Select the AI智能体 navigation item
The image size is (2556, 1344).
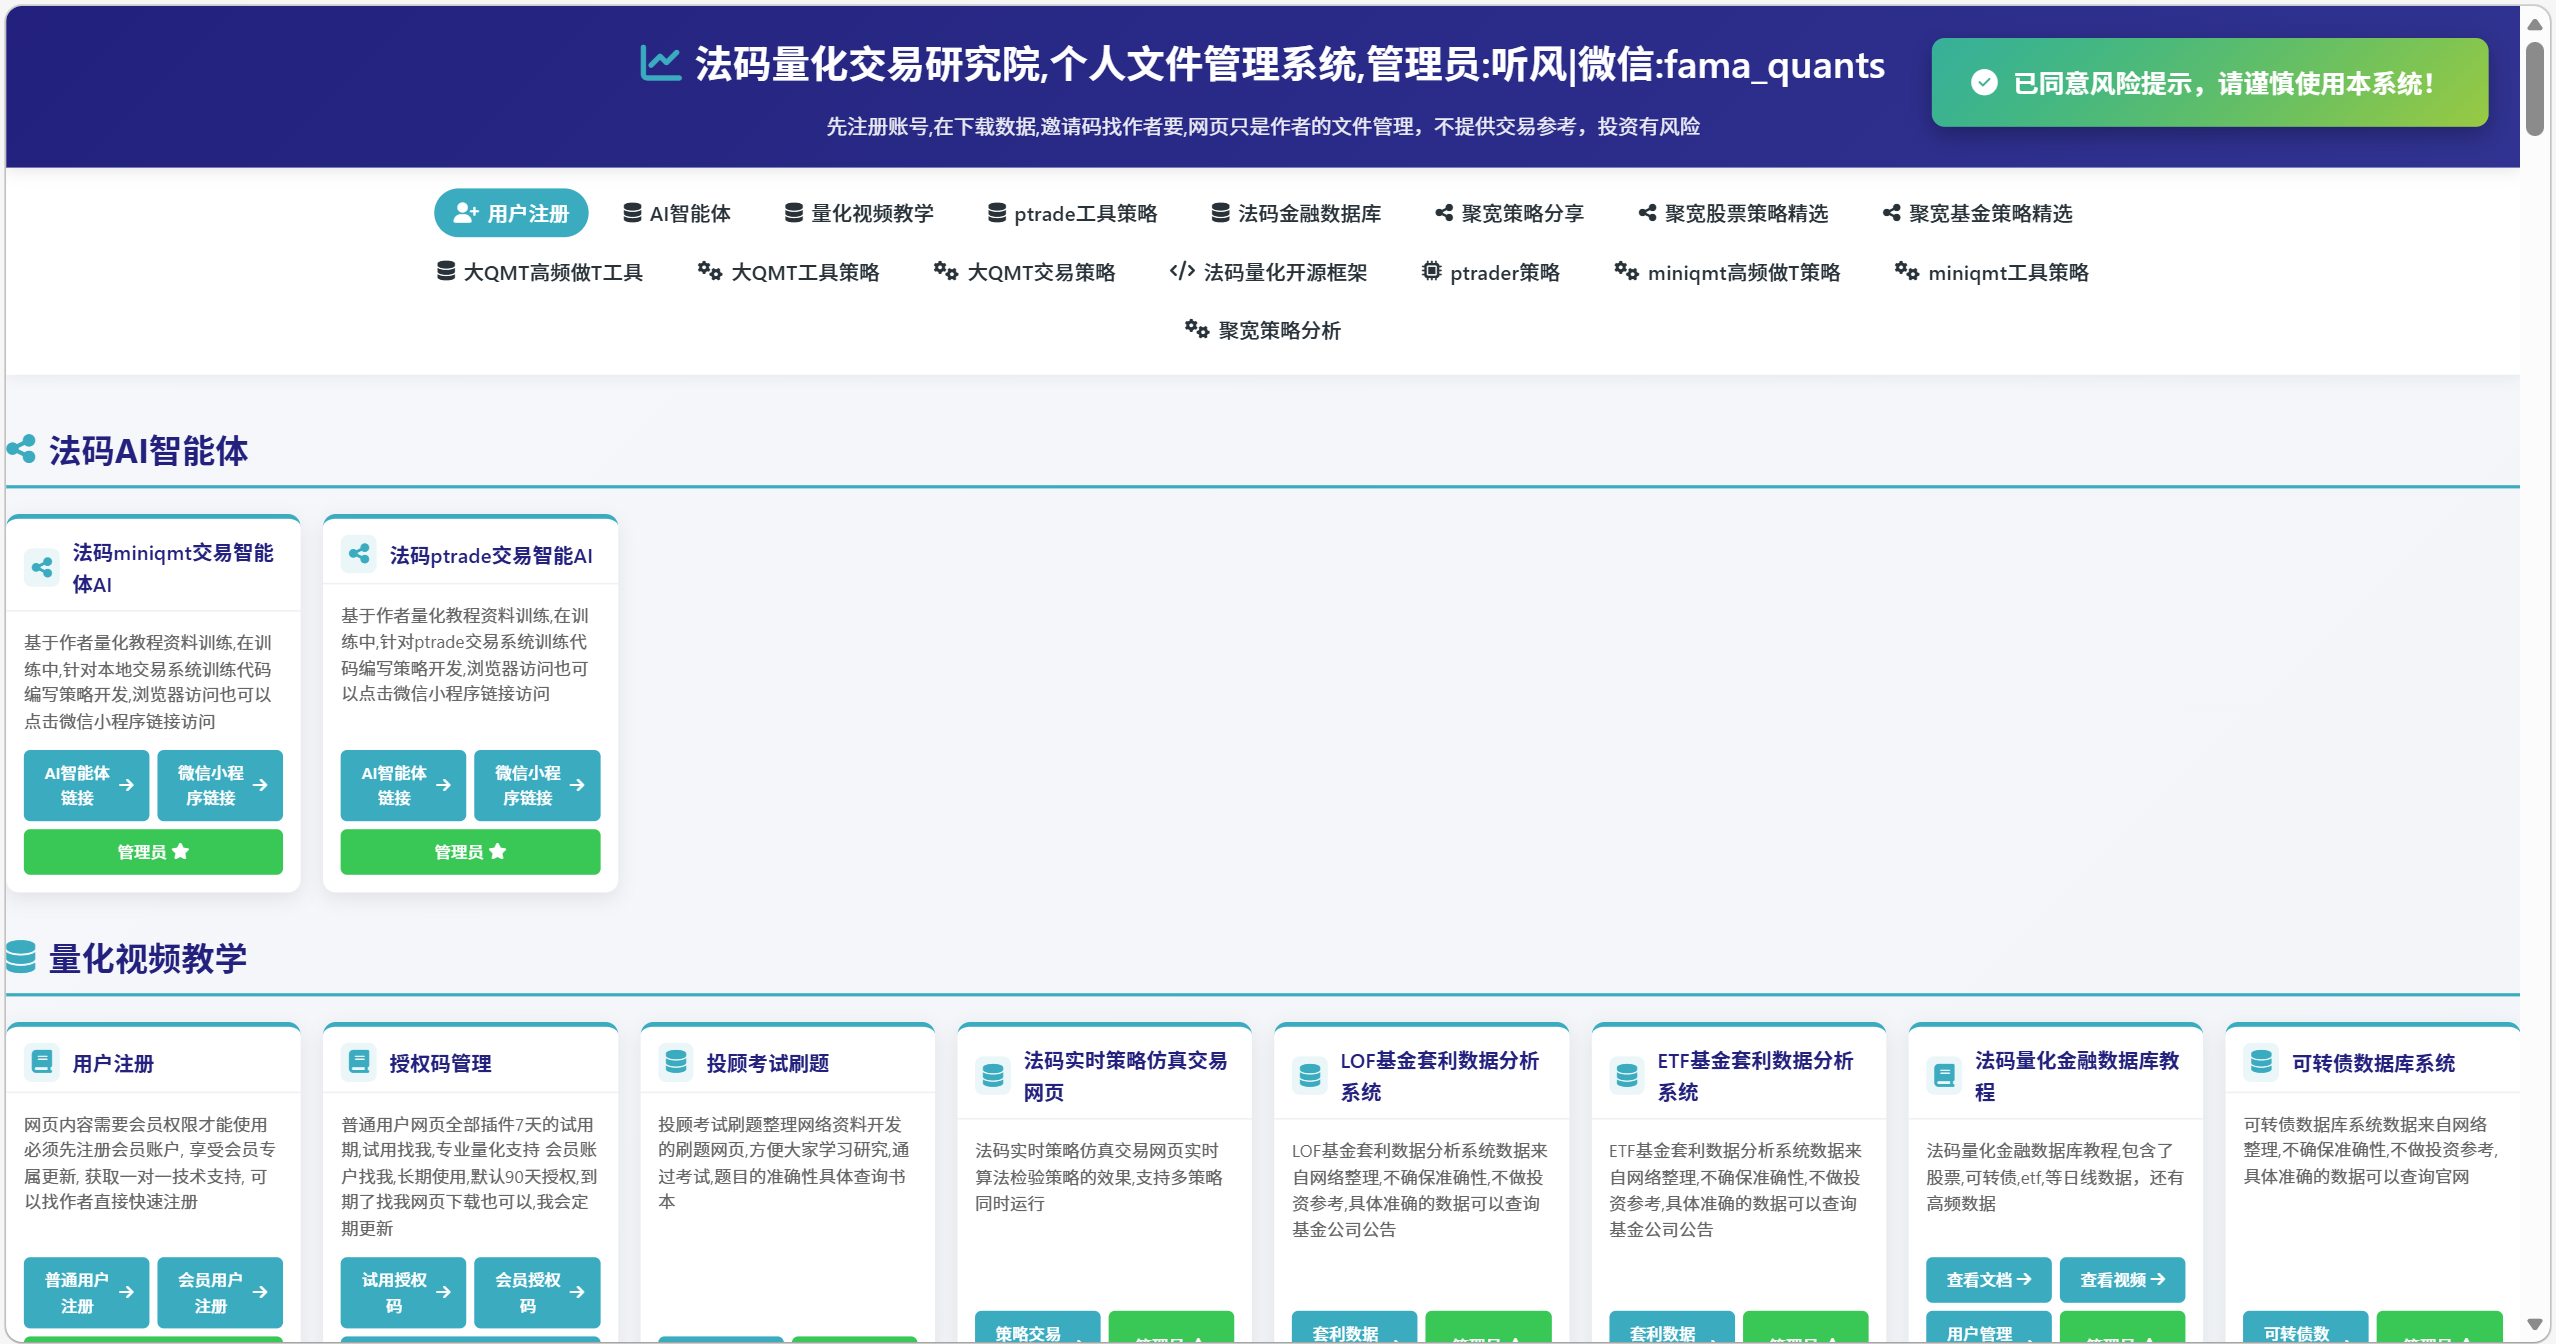(x=677, y=213)
